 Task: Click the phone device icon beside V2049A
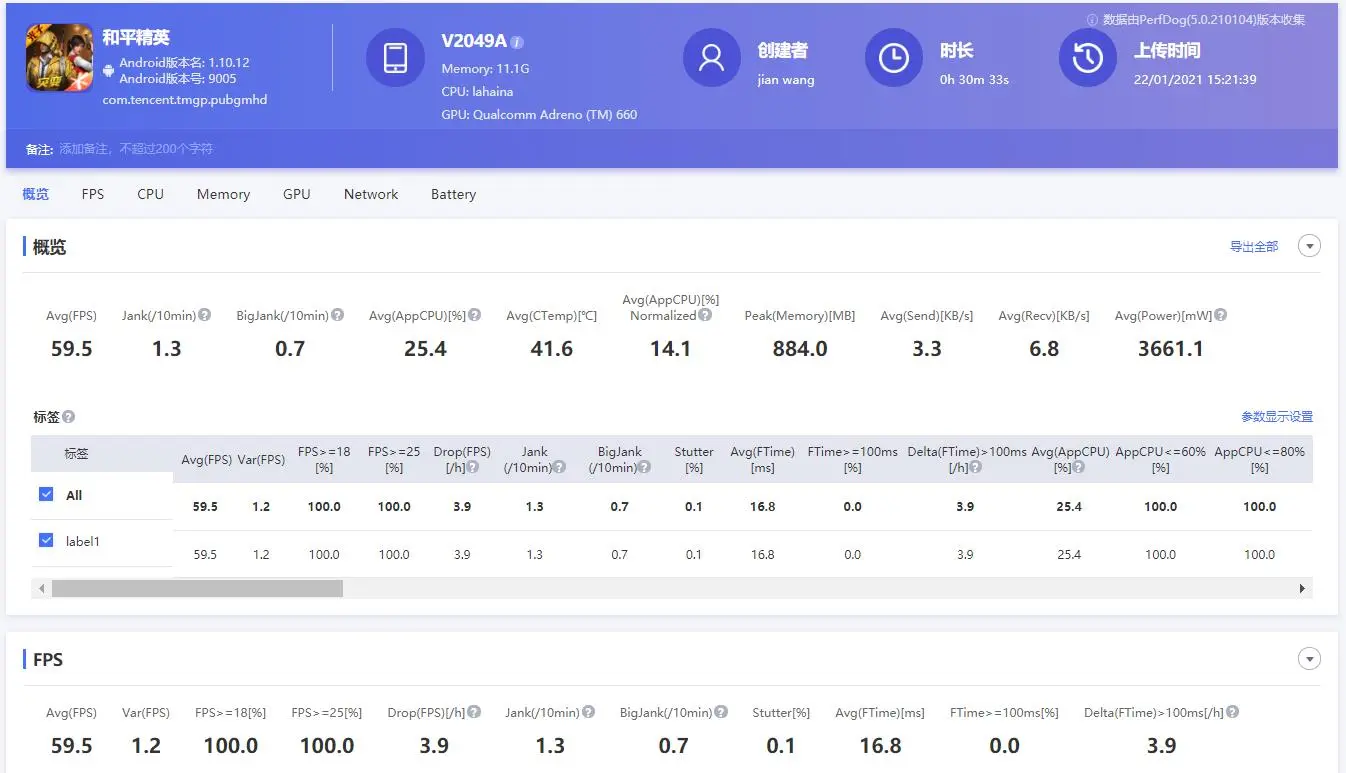click(395, 58)
